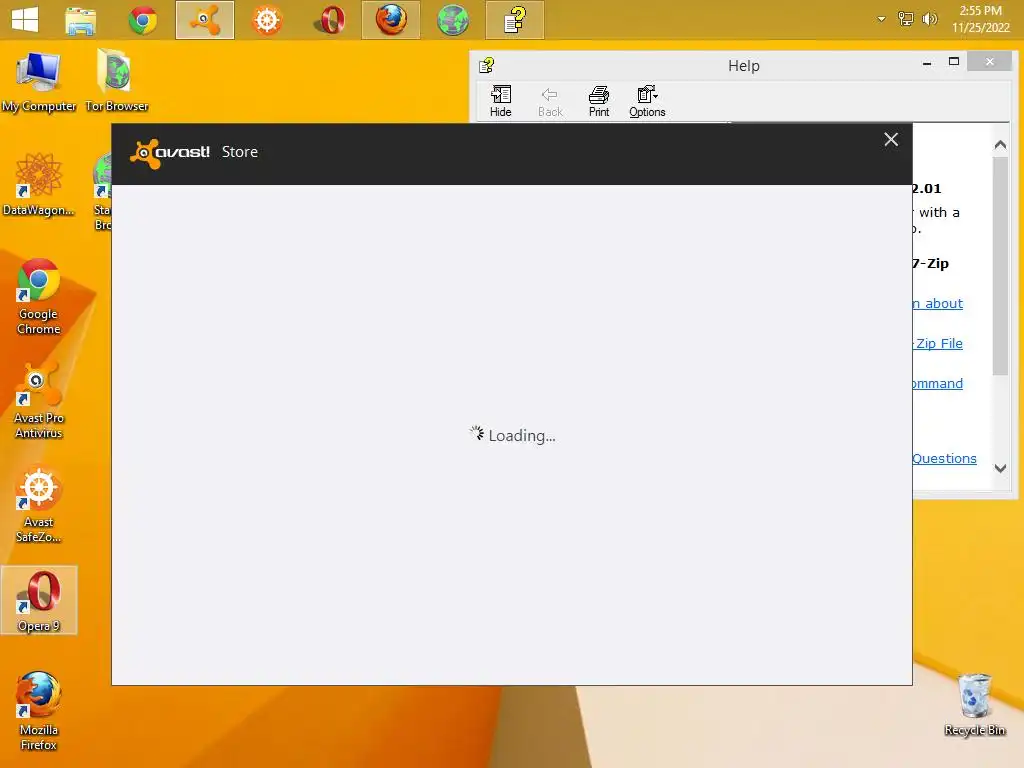Image resolution: width=1024 pixels, height=768 pixels.
Task: Open the network tray icon
Action: [905, 19]
